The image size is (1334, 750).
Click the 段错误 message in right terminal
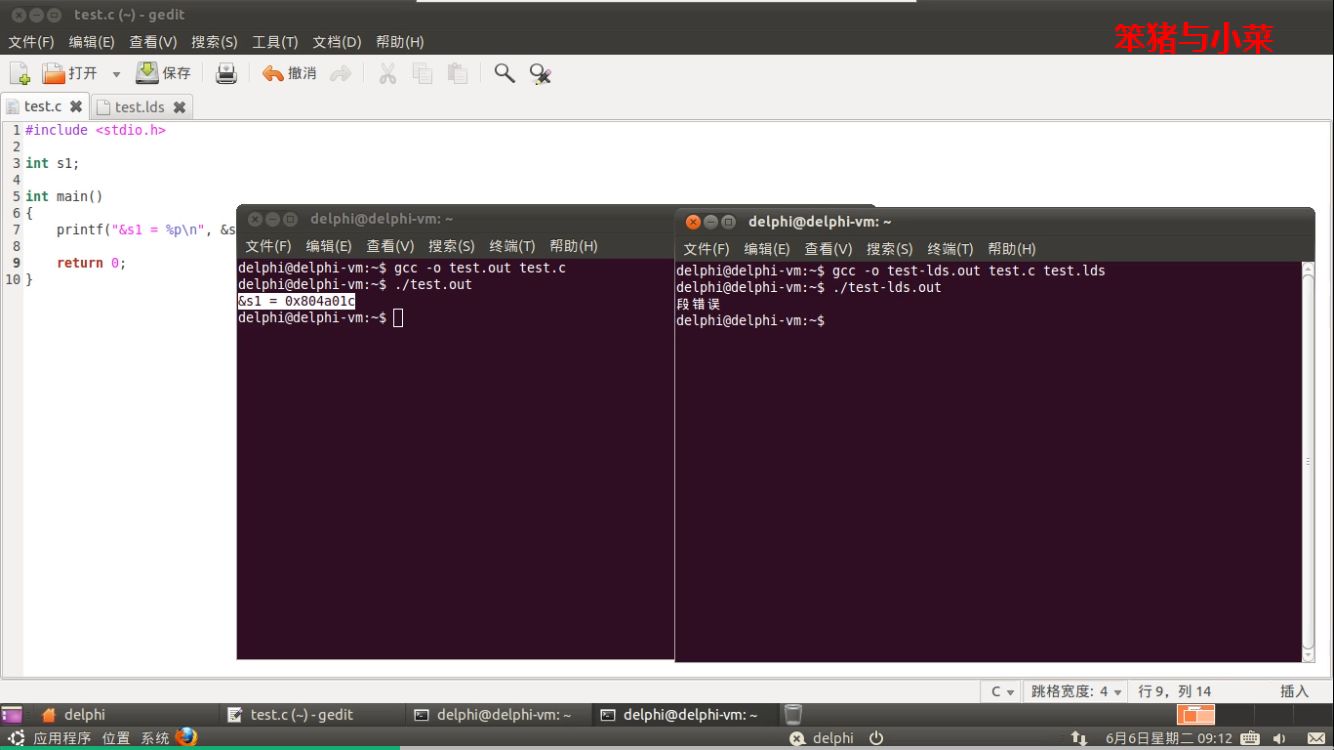(698, 304)
